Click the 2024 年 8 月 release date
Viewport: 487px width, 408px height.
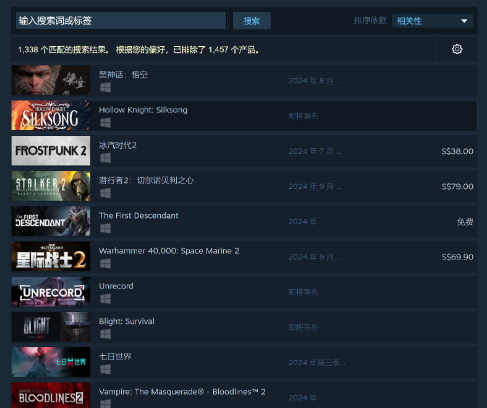(315, 81)
